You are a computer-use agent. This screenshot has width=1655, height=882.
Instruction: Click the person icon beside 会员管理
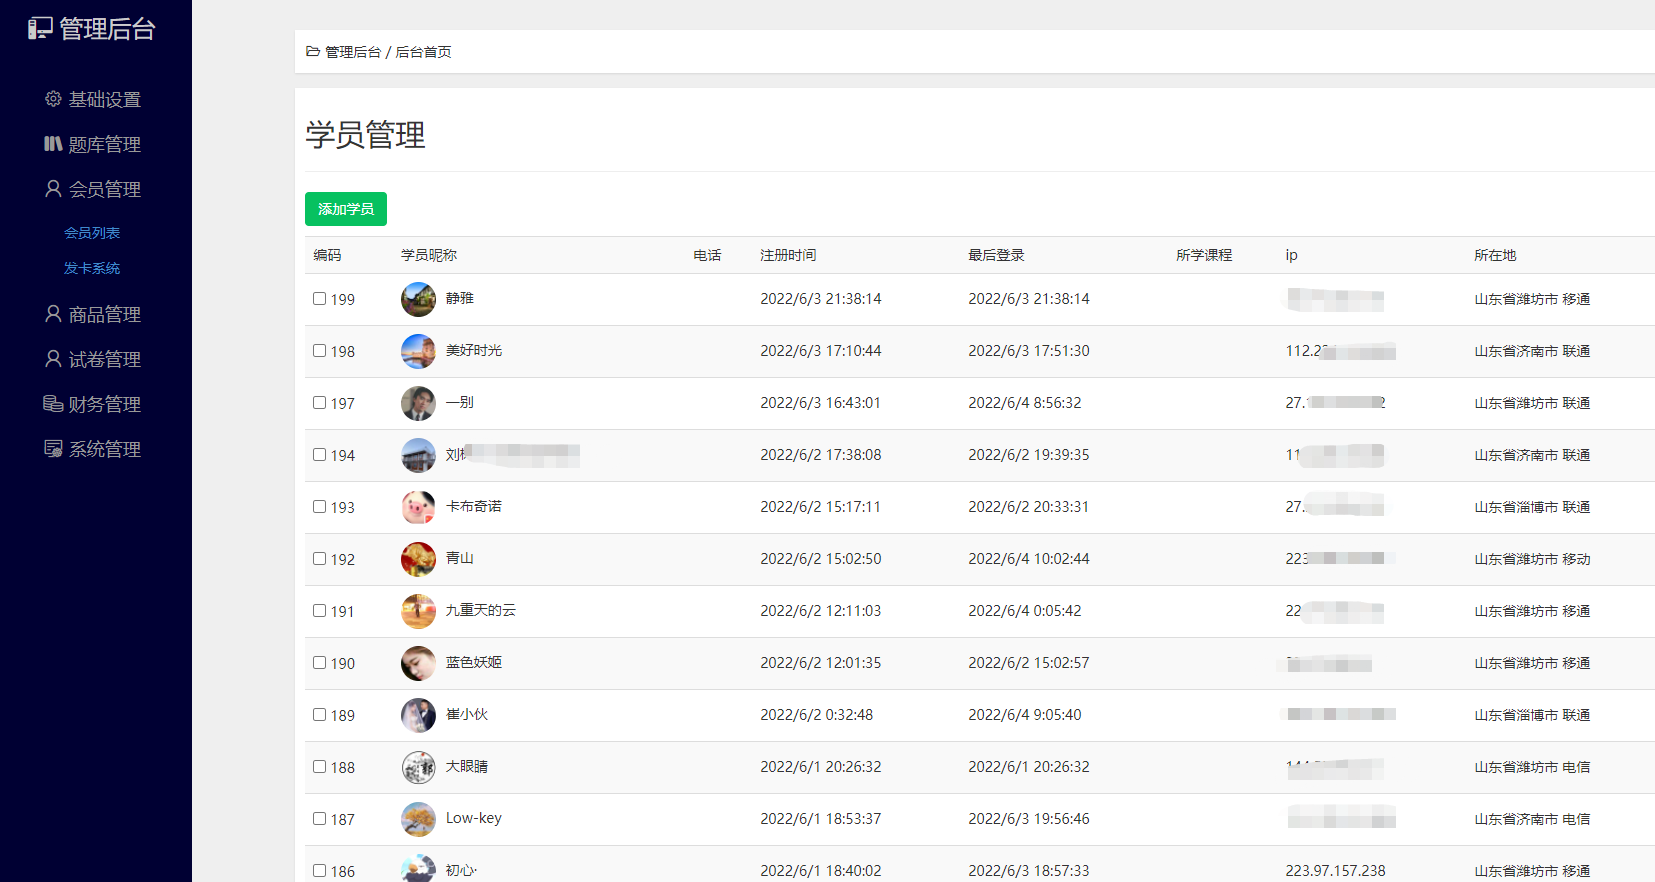(x=53, y=188)
